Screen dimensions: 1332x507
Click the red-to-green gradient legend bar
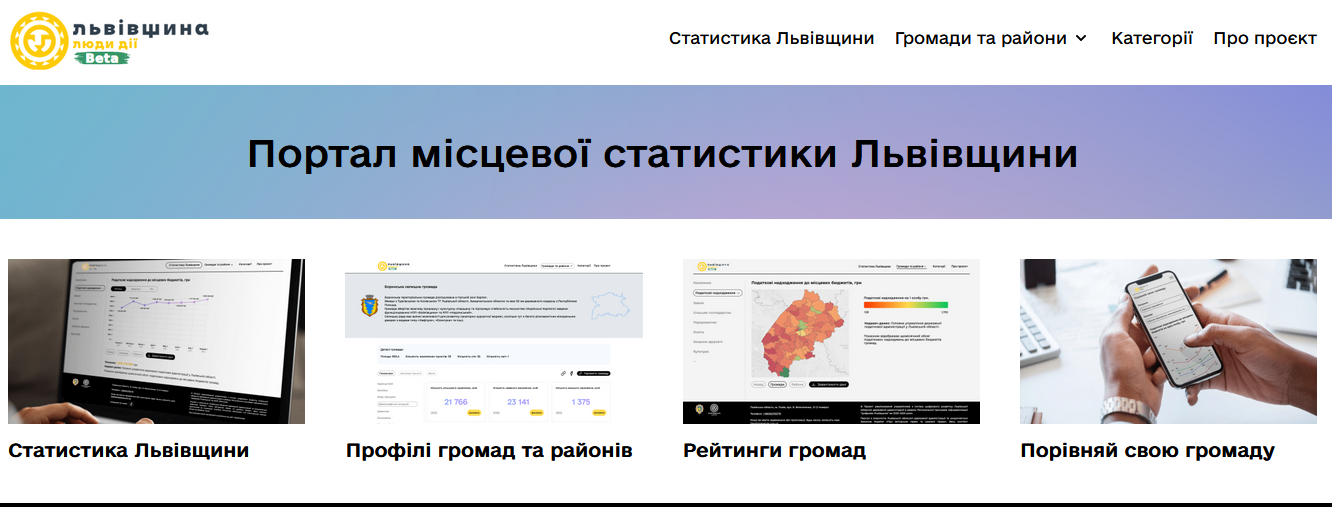click(x=905, y=304)
